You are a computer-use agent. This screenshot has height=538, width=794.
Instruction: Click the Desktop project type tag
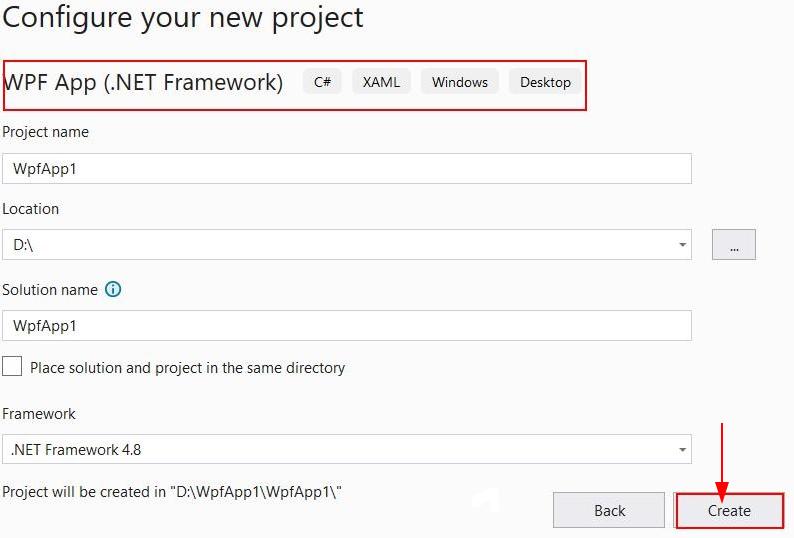pos(545,82)
